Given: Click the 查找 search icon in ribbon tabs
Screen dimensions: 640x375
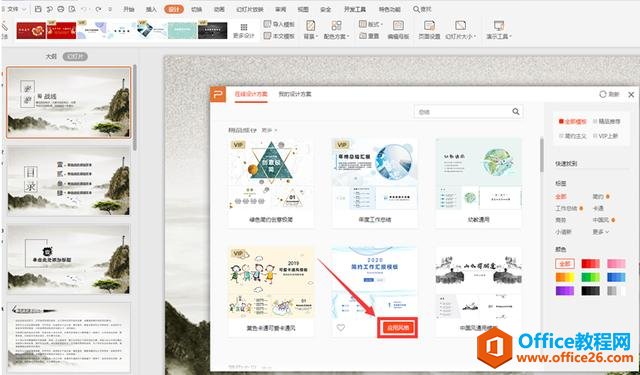Looking at the screenshot, I should 416,9.
